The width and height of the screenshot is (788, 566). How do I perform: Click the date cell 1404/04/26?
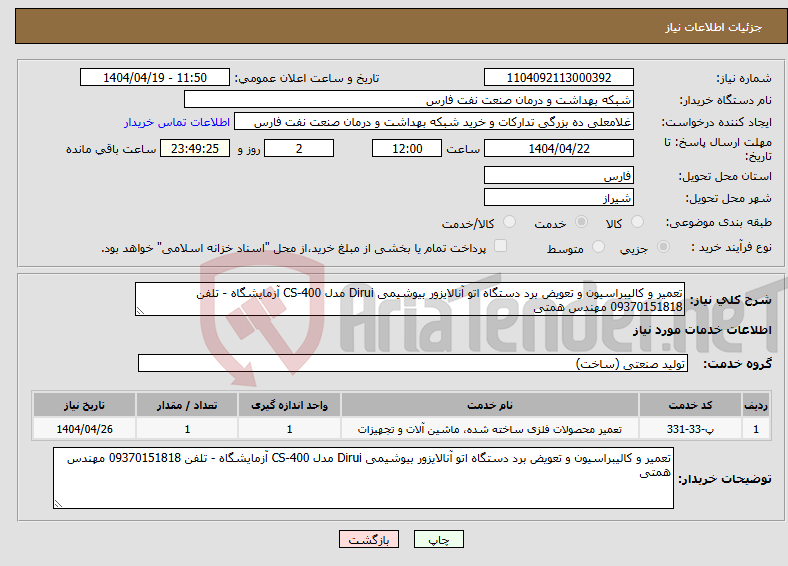point(84,429)
